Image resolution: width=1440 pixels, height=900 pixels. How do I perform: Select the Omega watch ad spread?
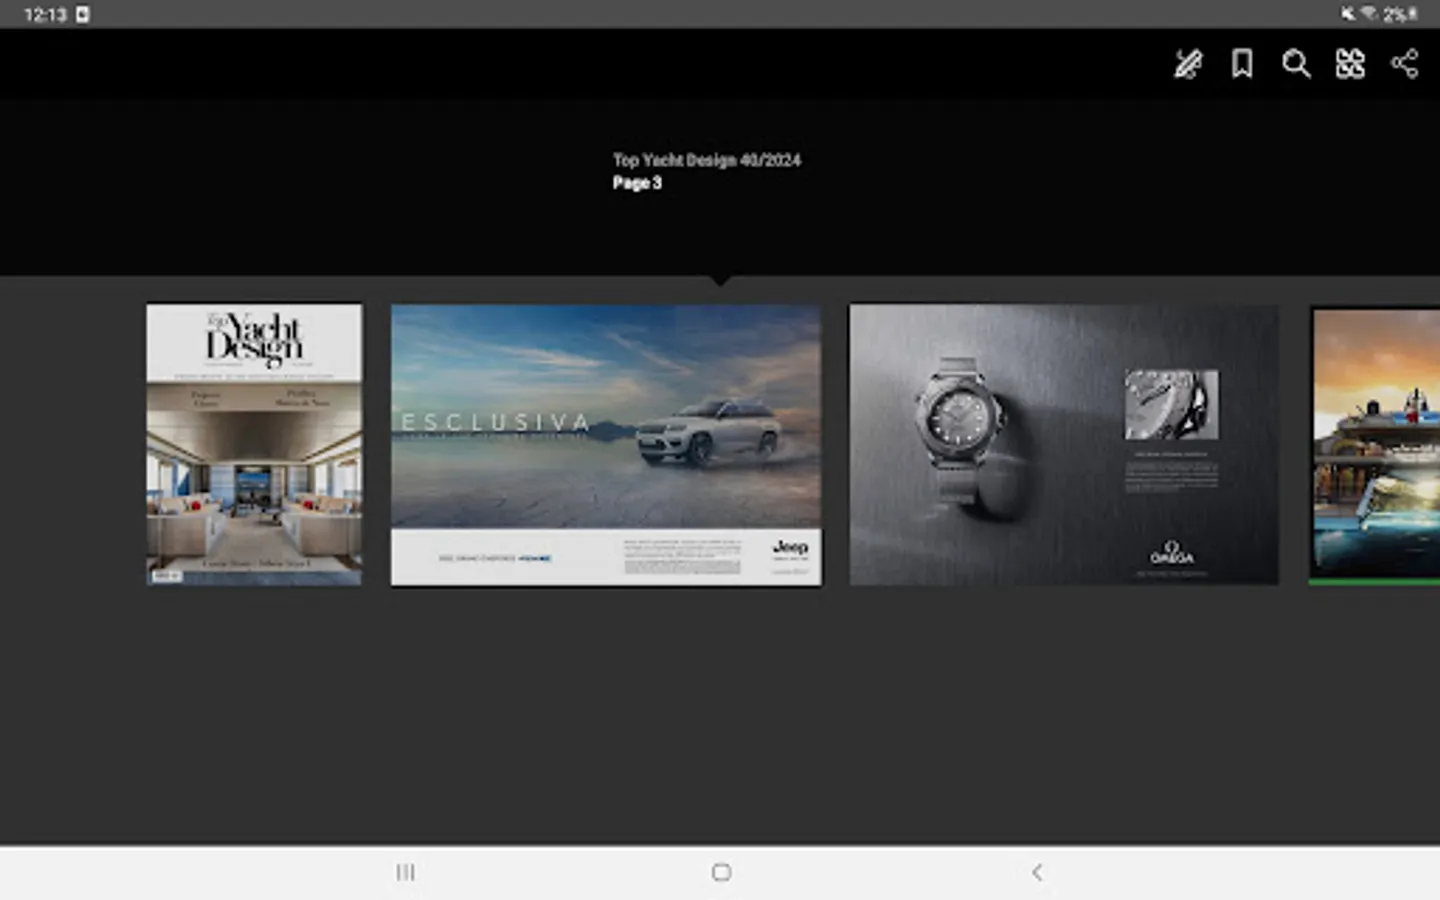pyautogui.click(x=1063, y=444)
